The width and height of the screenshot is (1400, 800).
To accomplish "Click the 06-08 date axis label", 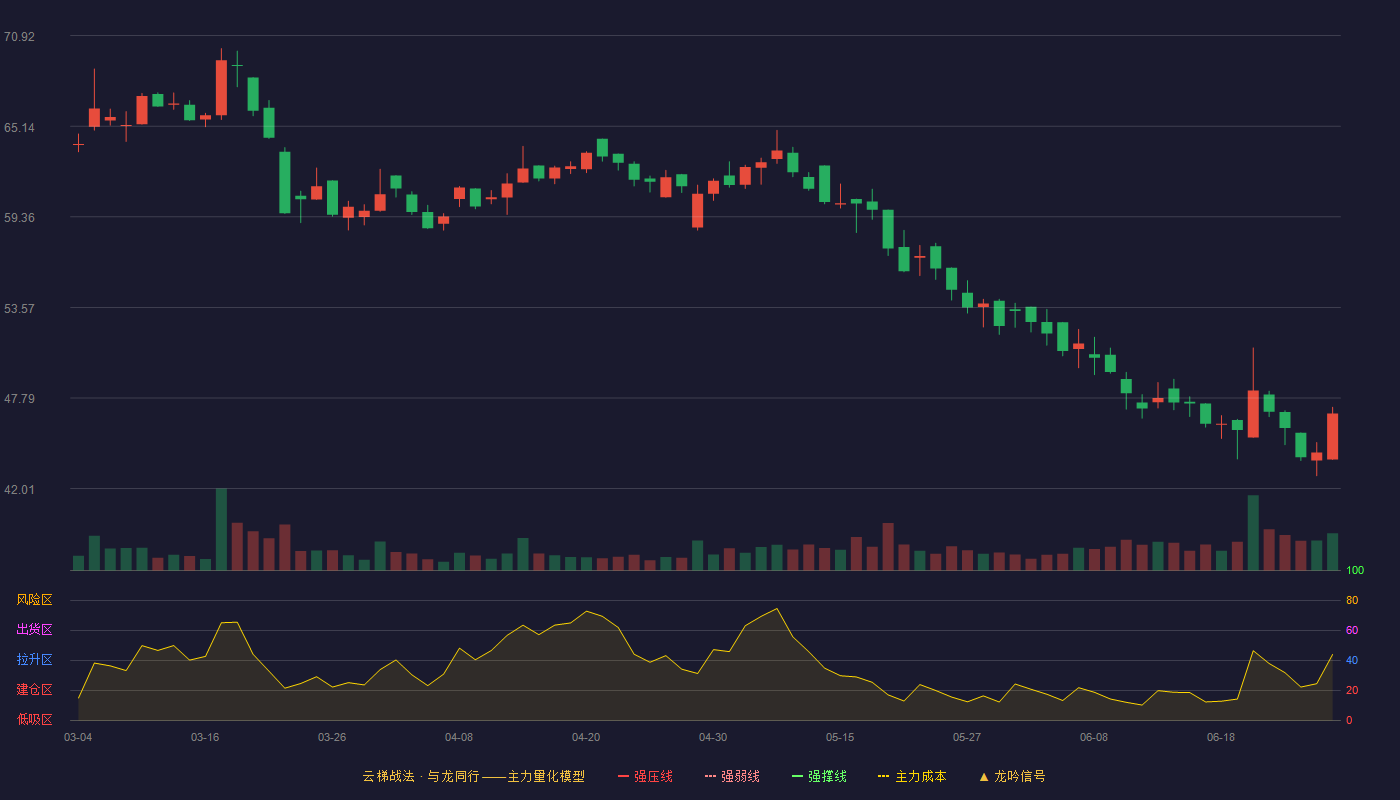I will 1094,737.
